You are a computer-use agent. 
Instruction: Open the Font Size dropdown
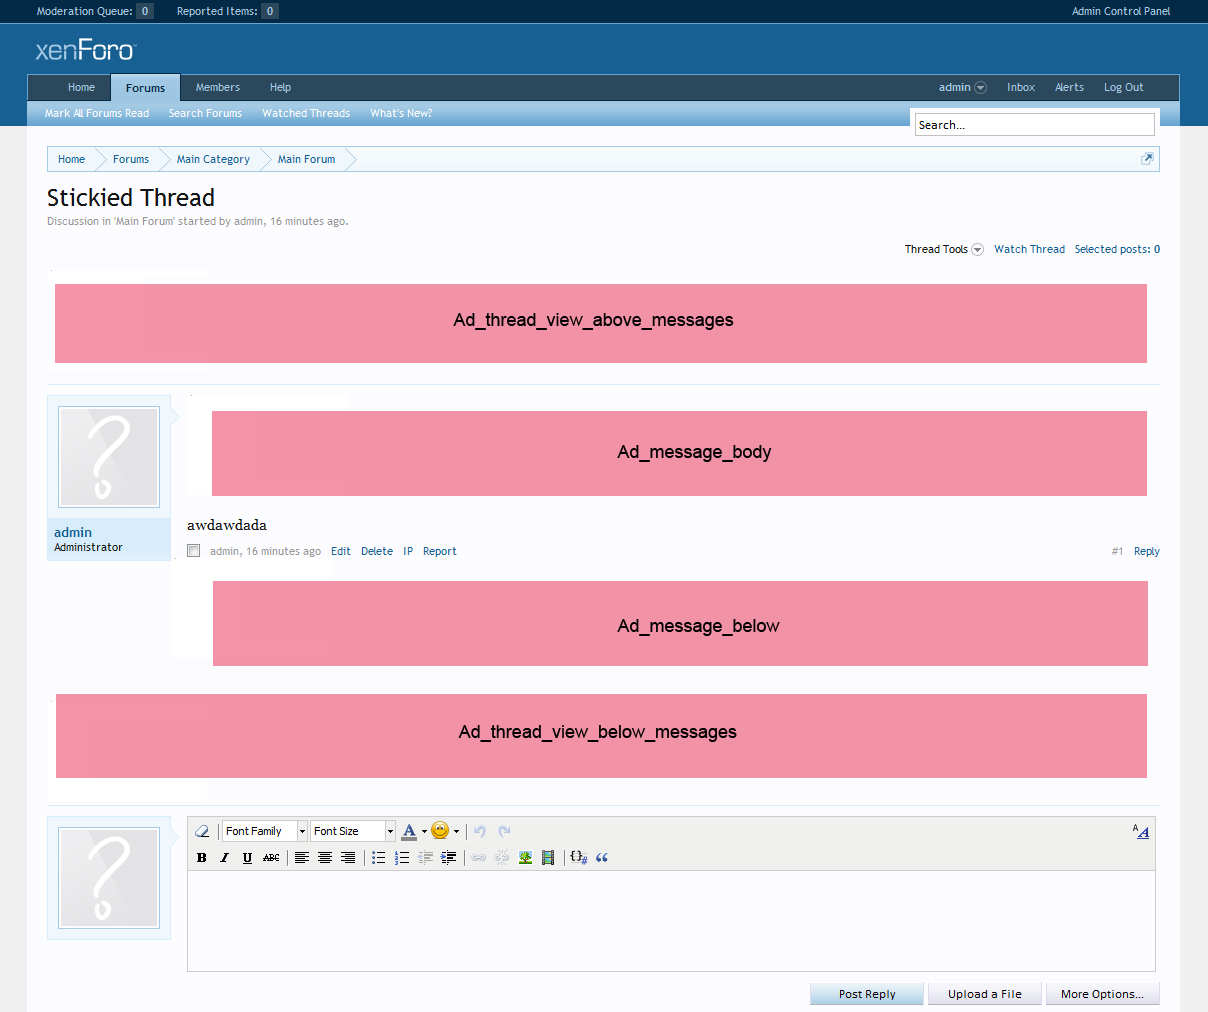(x=352, y=831)
